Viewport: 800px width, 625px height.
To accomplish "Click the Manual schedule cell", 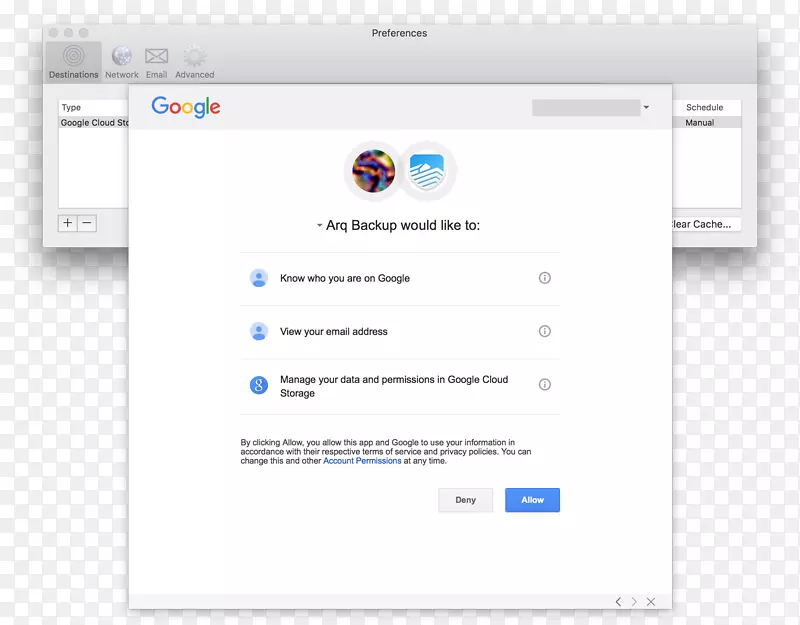I will (x=699, y=122).
